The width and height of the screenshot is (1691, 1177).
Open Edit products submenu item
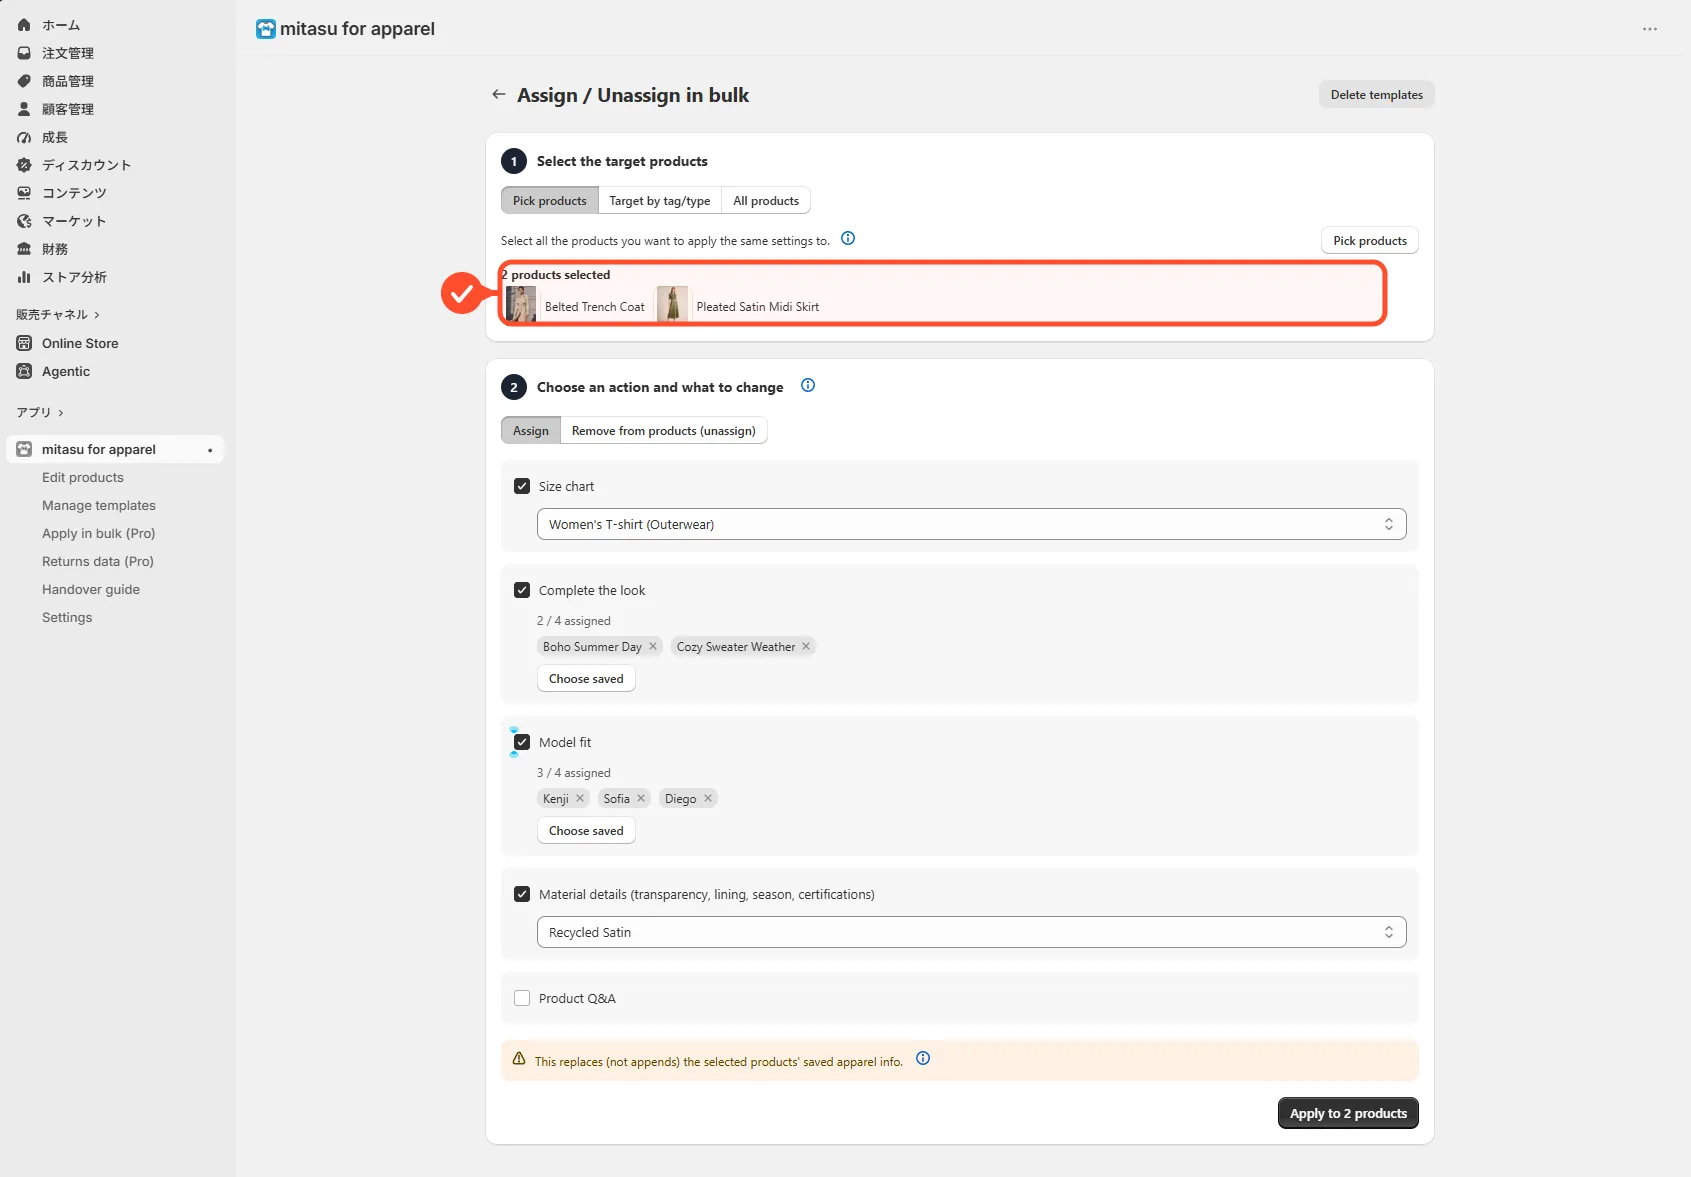[83, 478]
